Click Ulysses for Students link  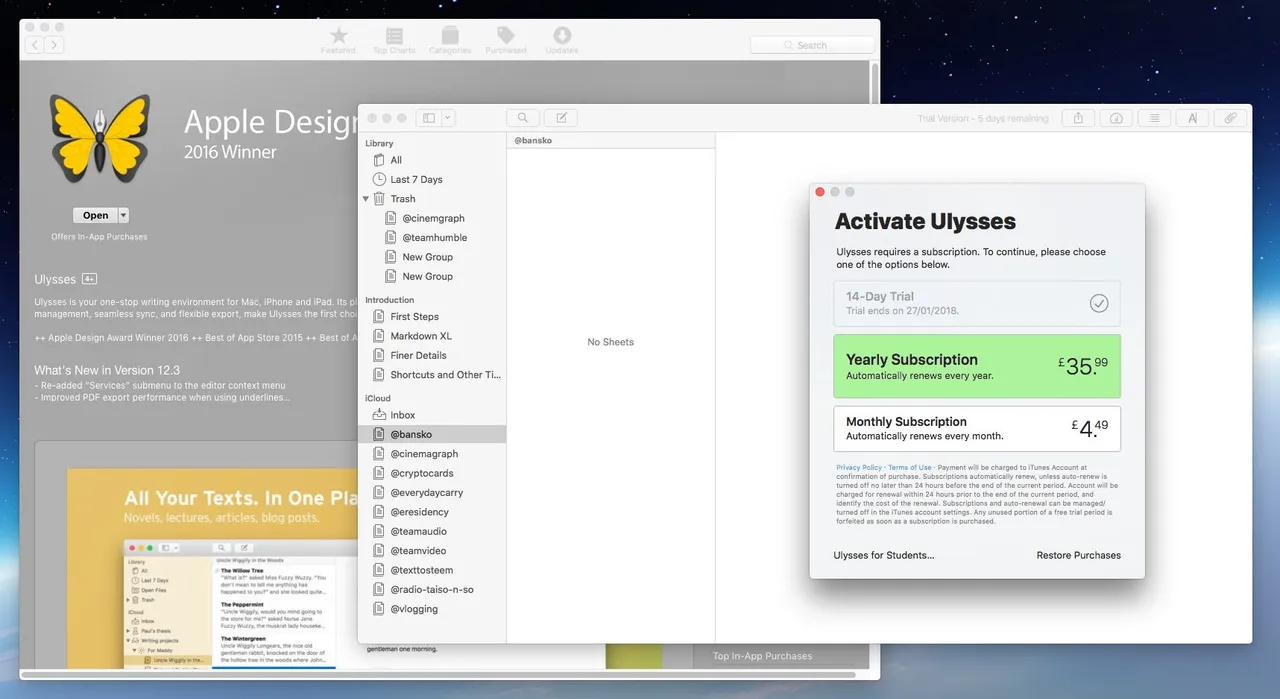coord(884,555)
